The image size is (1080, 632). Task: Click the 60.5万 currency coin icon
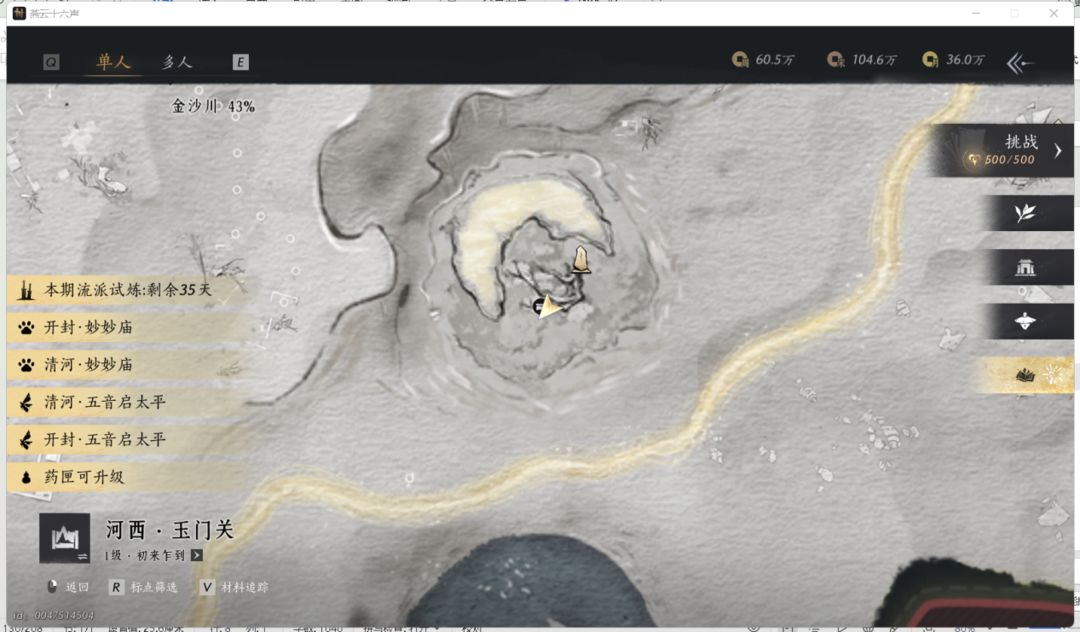click(x=740, y=60)
